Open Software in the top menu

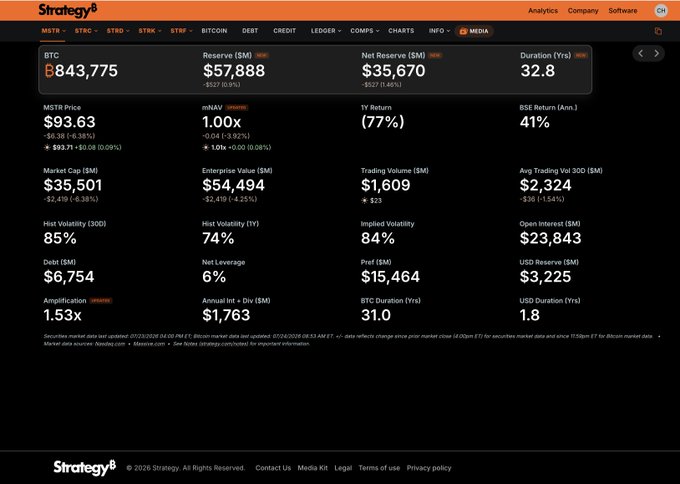[623, 10]
